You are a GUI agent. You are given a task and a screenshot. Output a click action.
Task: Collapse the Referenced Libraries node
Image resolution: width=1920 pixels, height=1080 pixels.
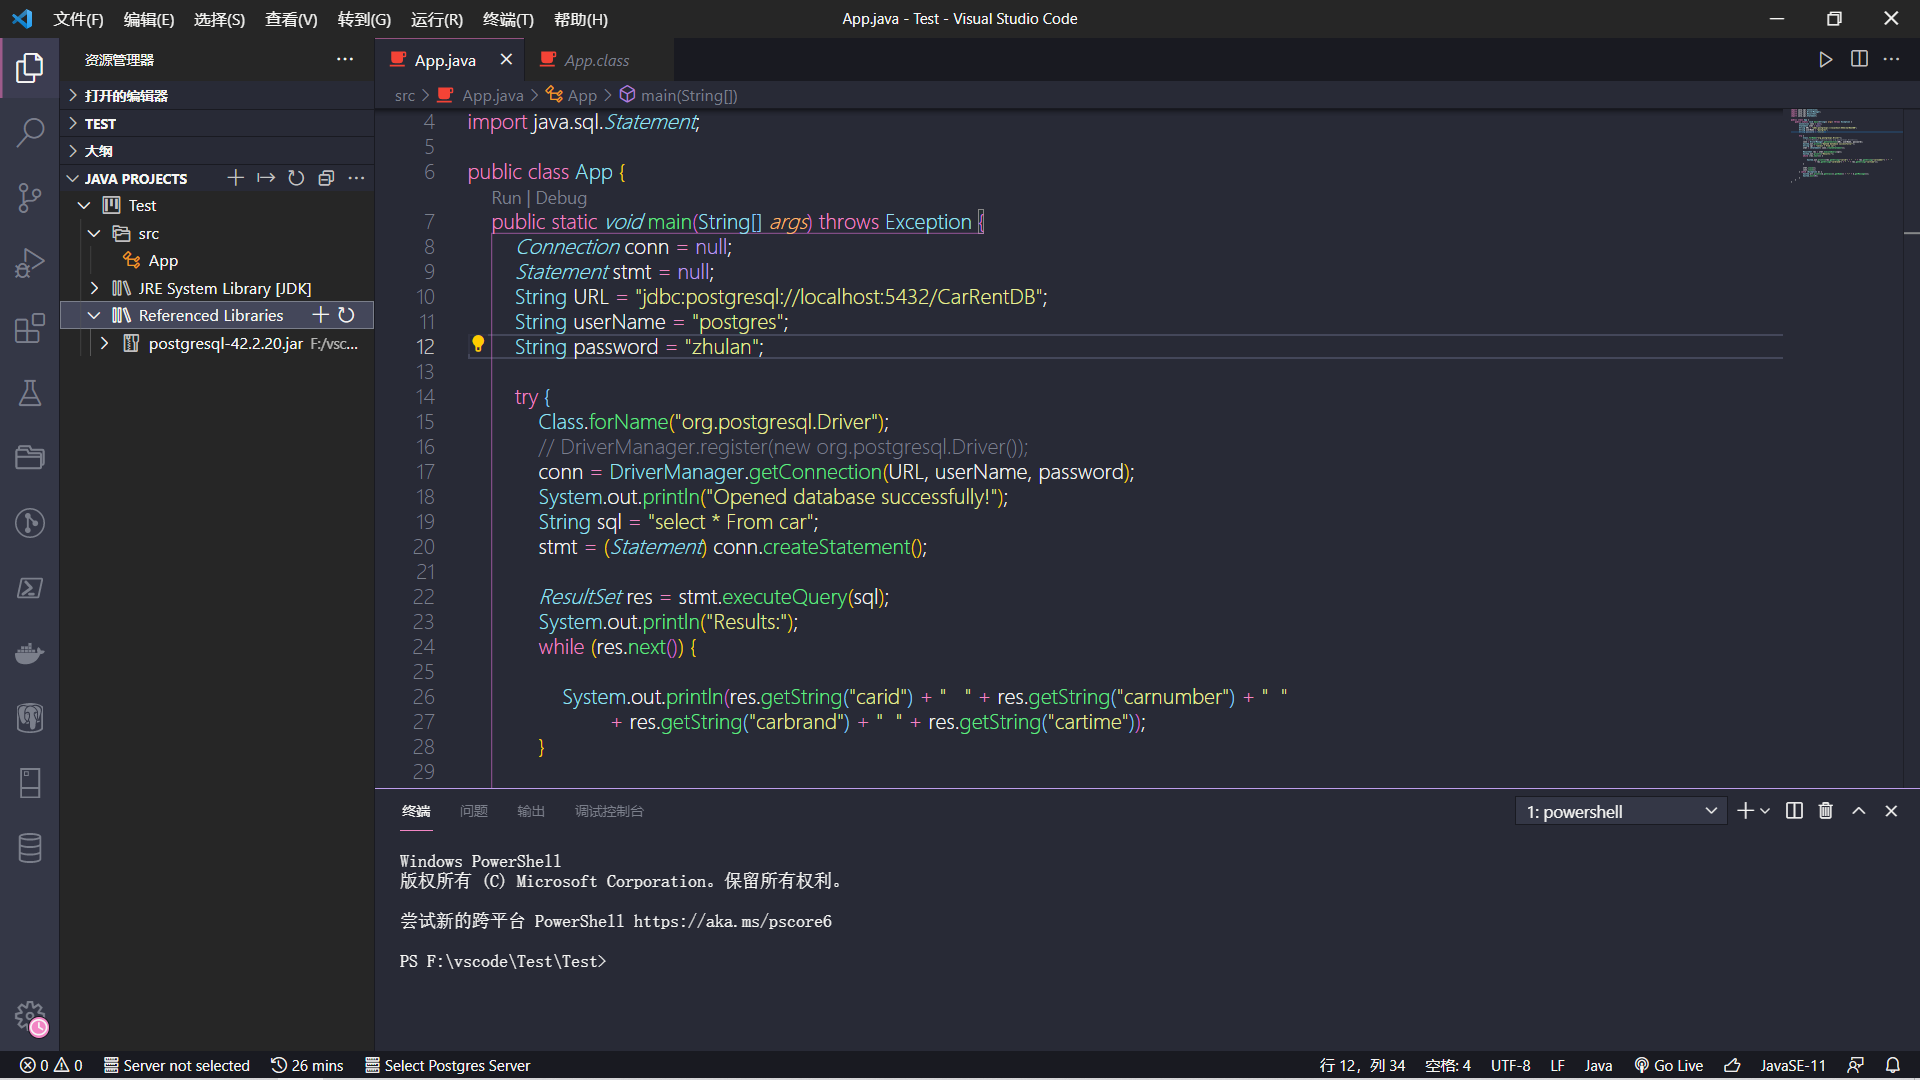point(94,315)
